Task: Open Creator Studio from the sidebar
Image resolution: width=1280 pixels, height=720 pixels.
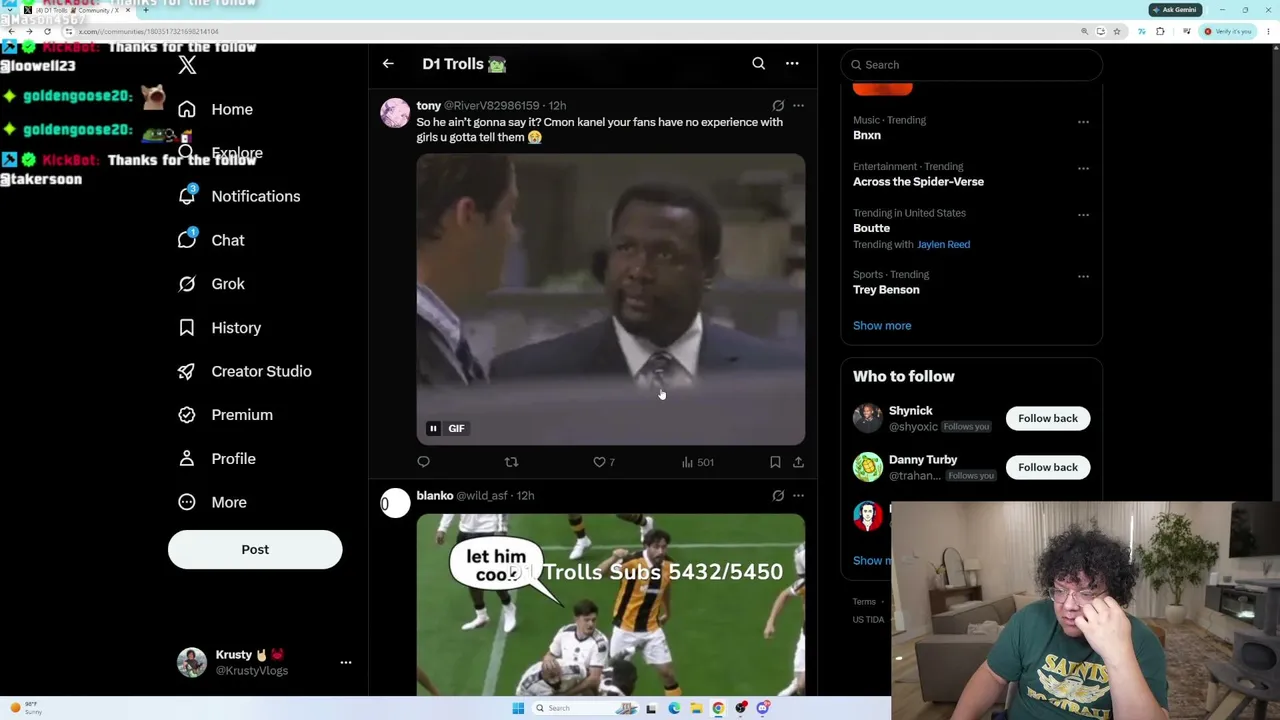Action: tap(244, 371)
